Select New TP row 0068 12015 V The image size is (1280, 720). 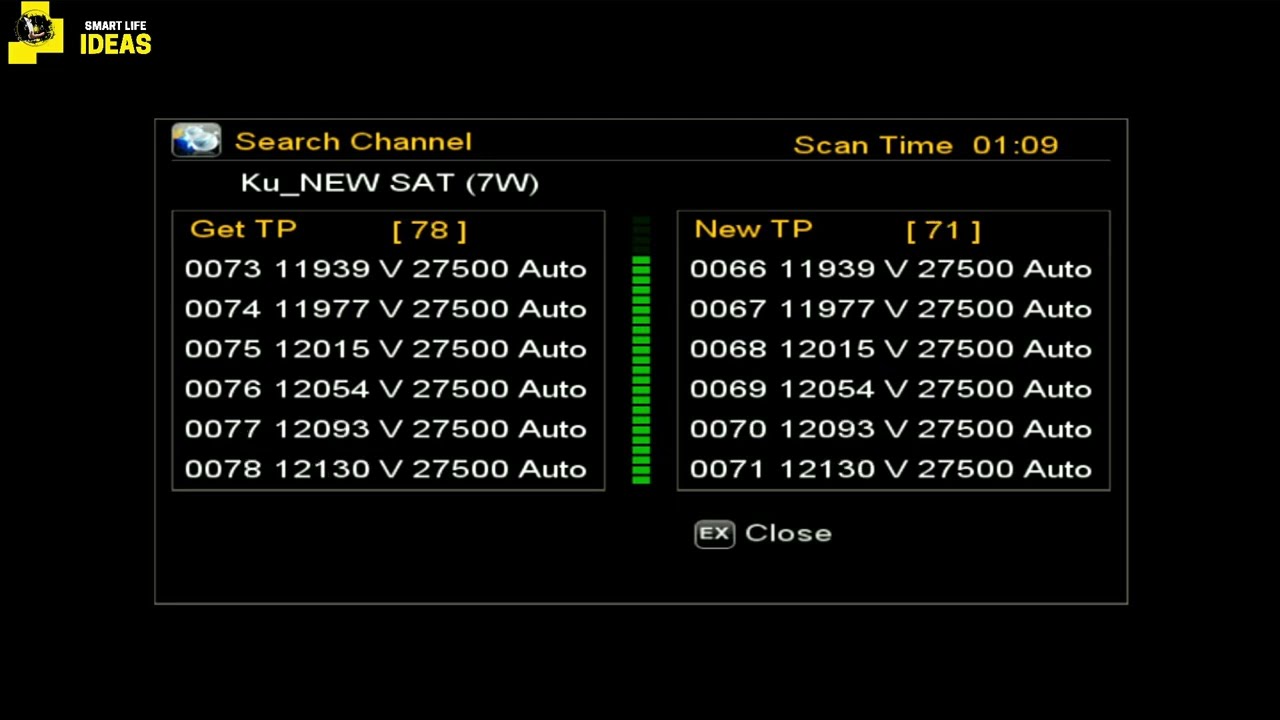pyautogui.click(x=891, y=349)
